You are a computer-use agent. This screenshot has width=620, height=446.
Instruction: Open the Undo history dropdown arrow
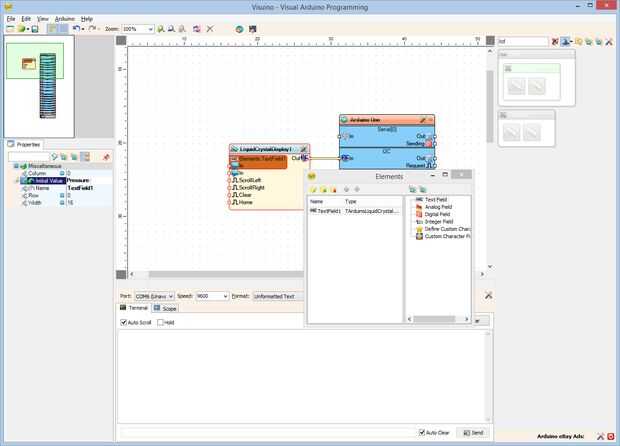83,29
